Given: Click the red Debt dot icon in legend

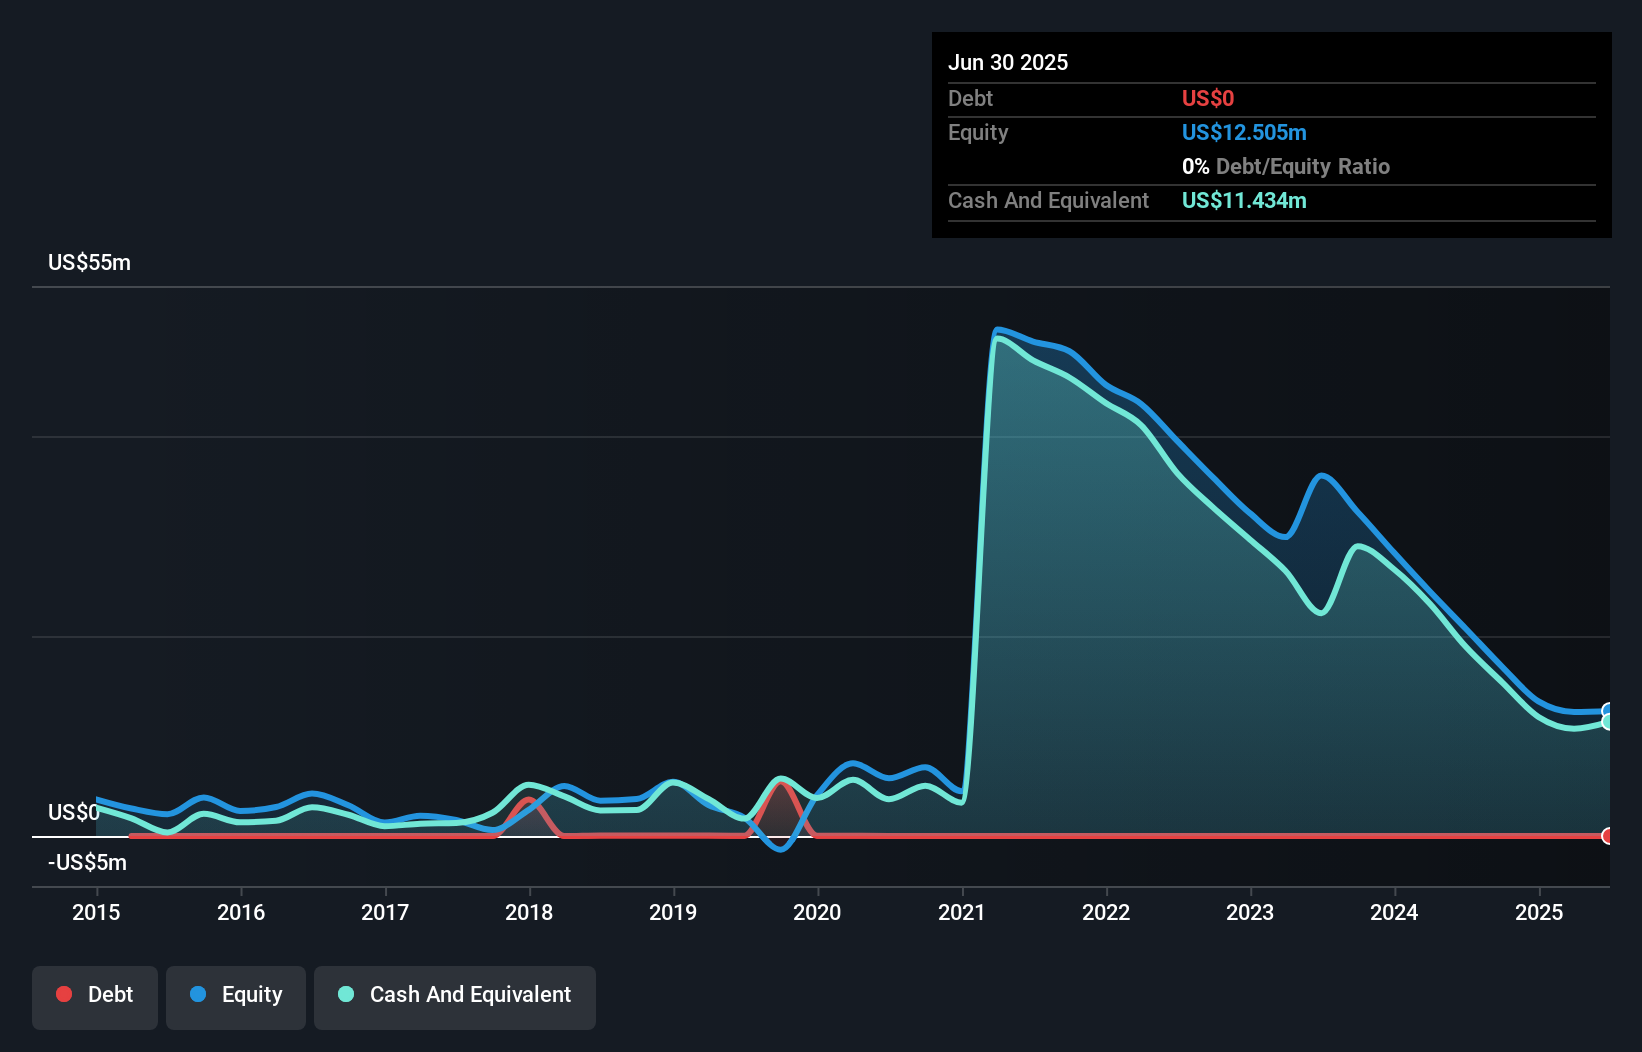Looking at the screenshot, I should 64,994.
